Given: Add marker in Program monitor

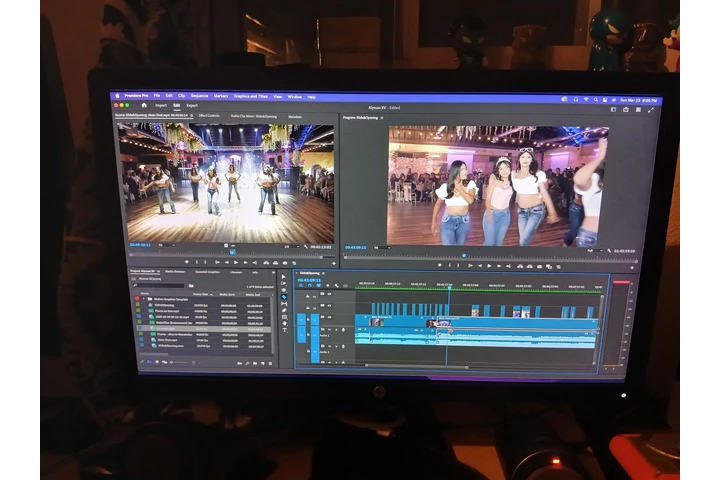Looking at the screenshot, I should pyautogui.click(x=440, y=265).
